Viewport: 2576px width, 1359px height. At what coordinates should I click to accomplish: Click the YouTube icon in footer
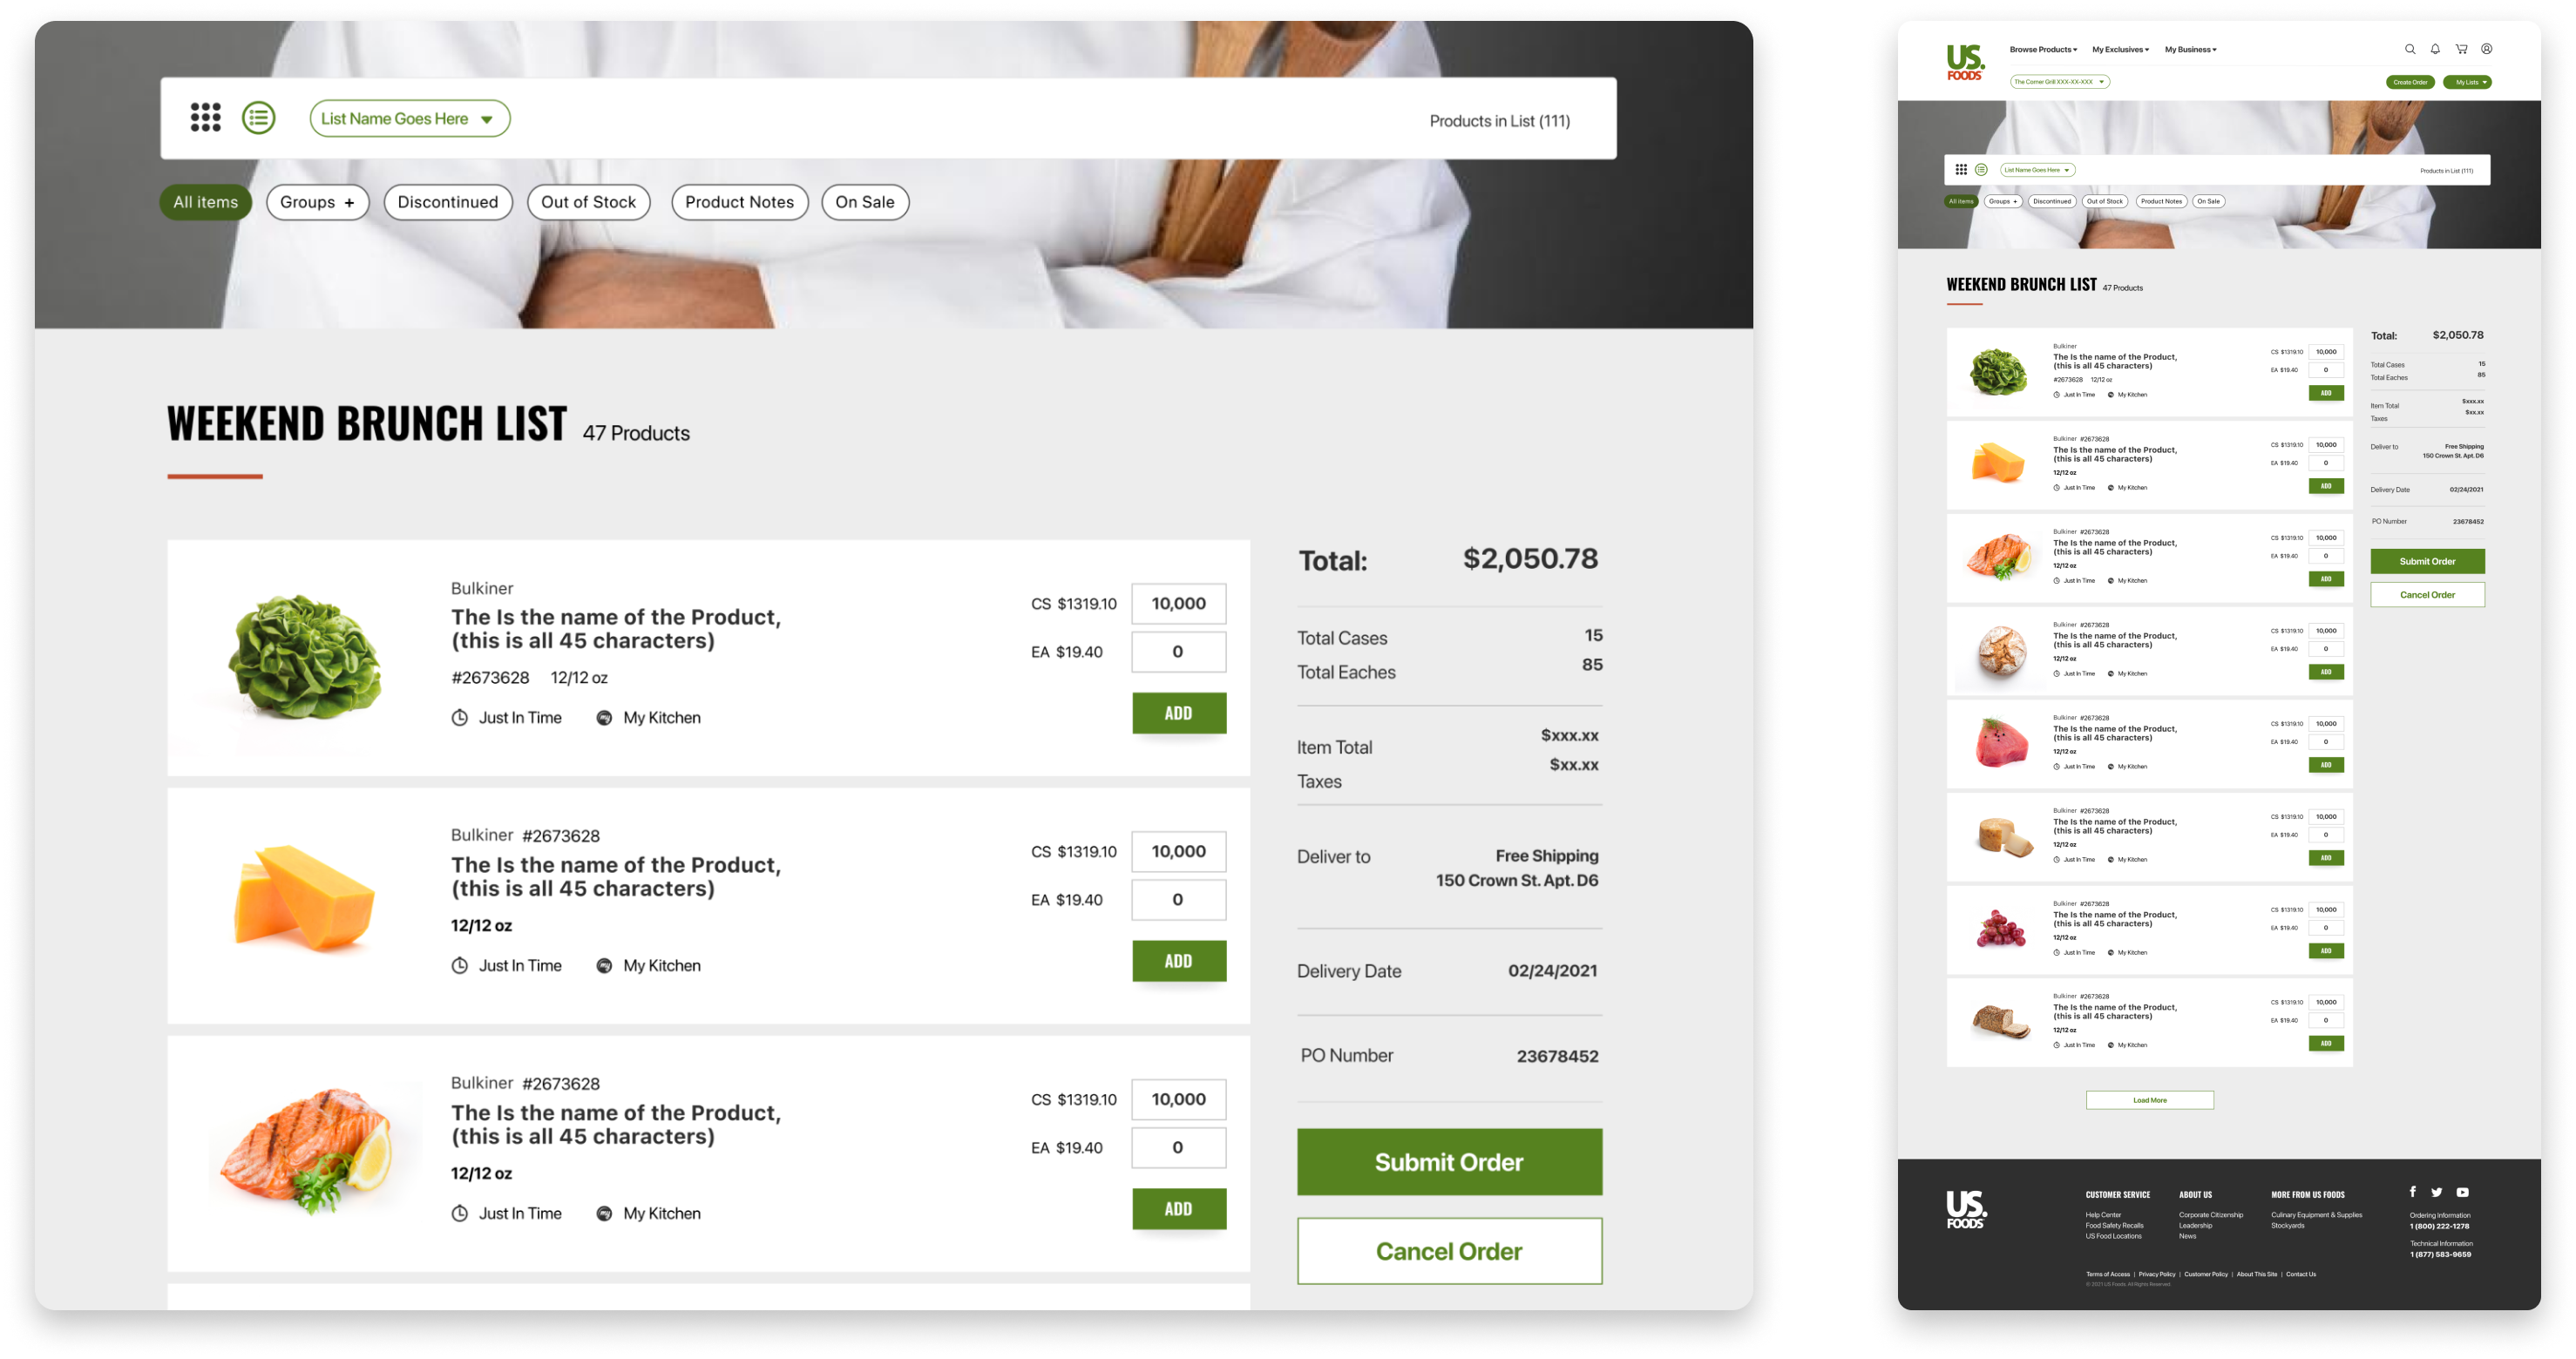2463,1192
